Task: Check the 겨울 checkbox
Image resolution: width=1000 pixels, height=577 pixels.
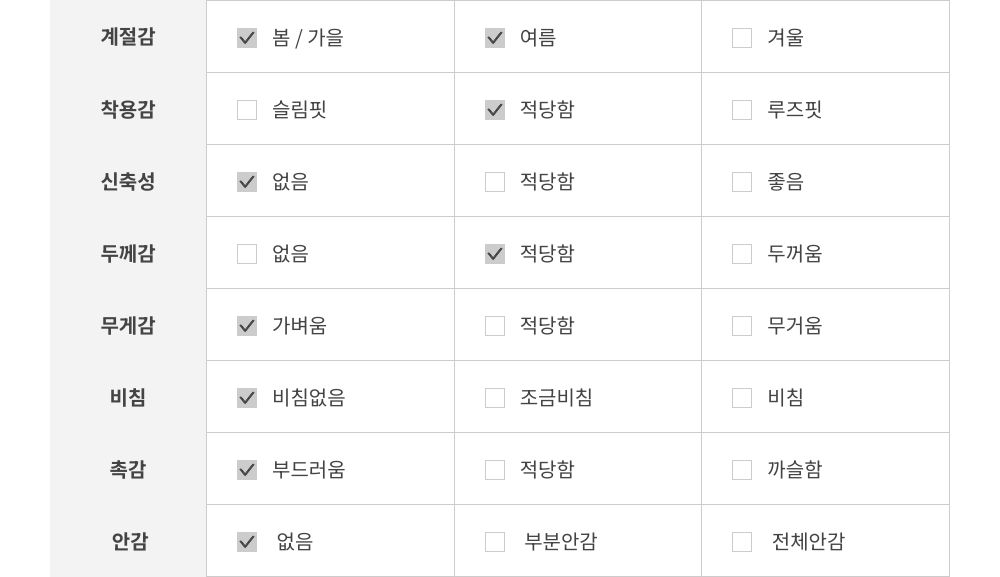Action: [742, 38]
